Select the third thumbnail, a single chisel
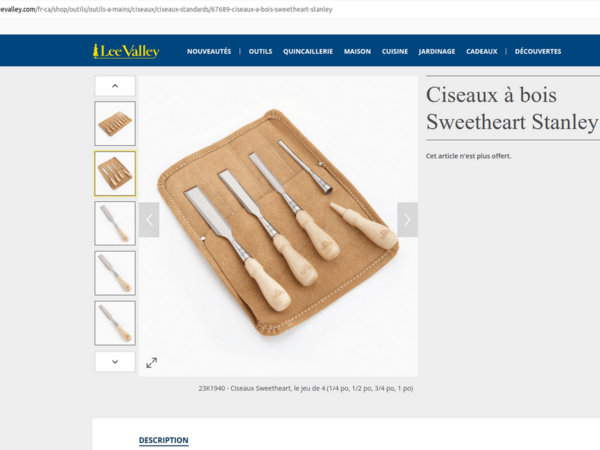This screenshot has height=450, width=600. (x=115, y=223)
